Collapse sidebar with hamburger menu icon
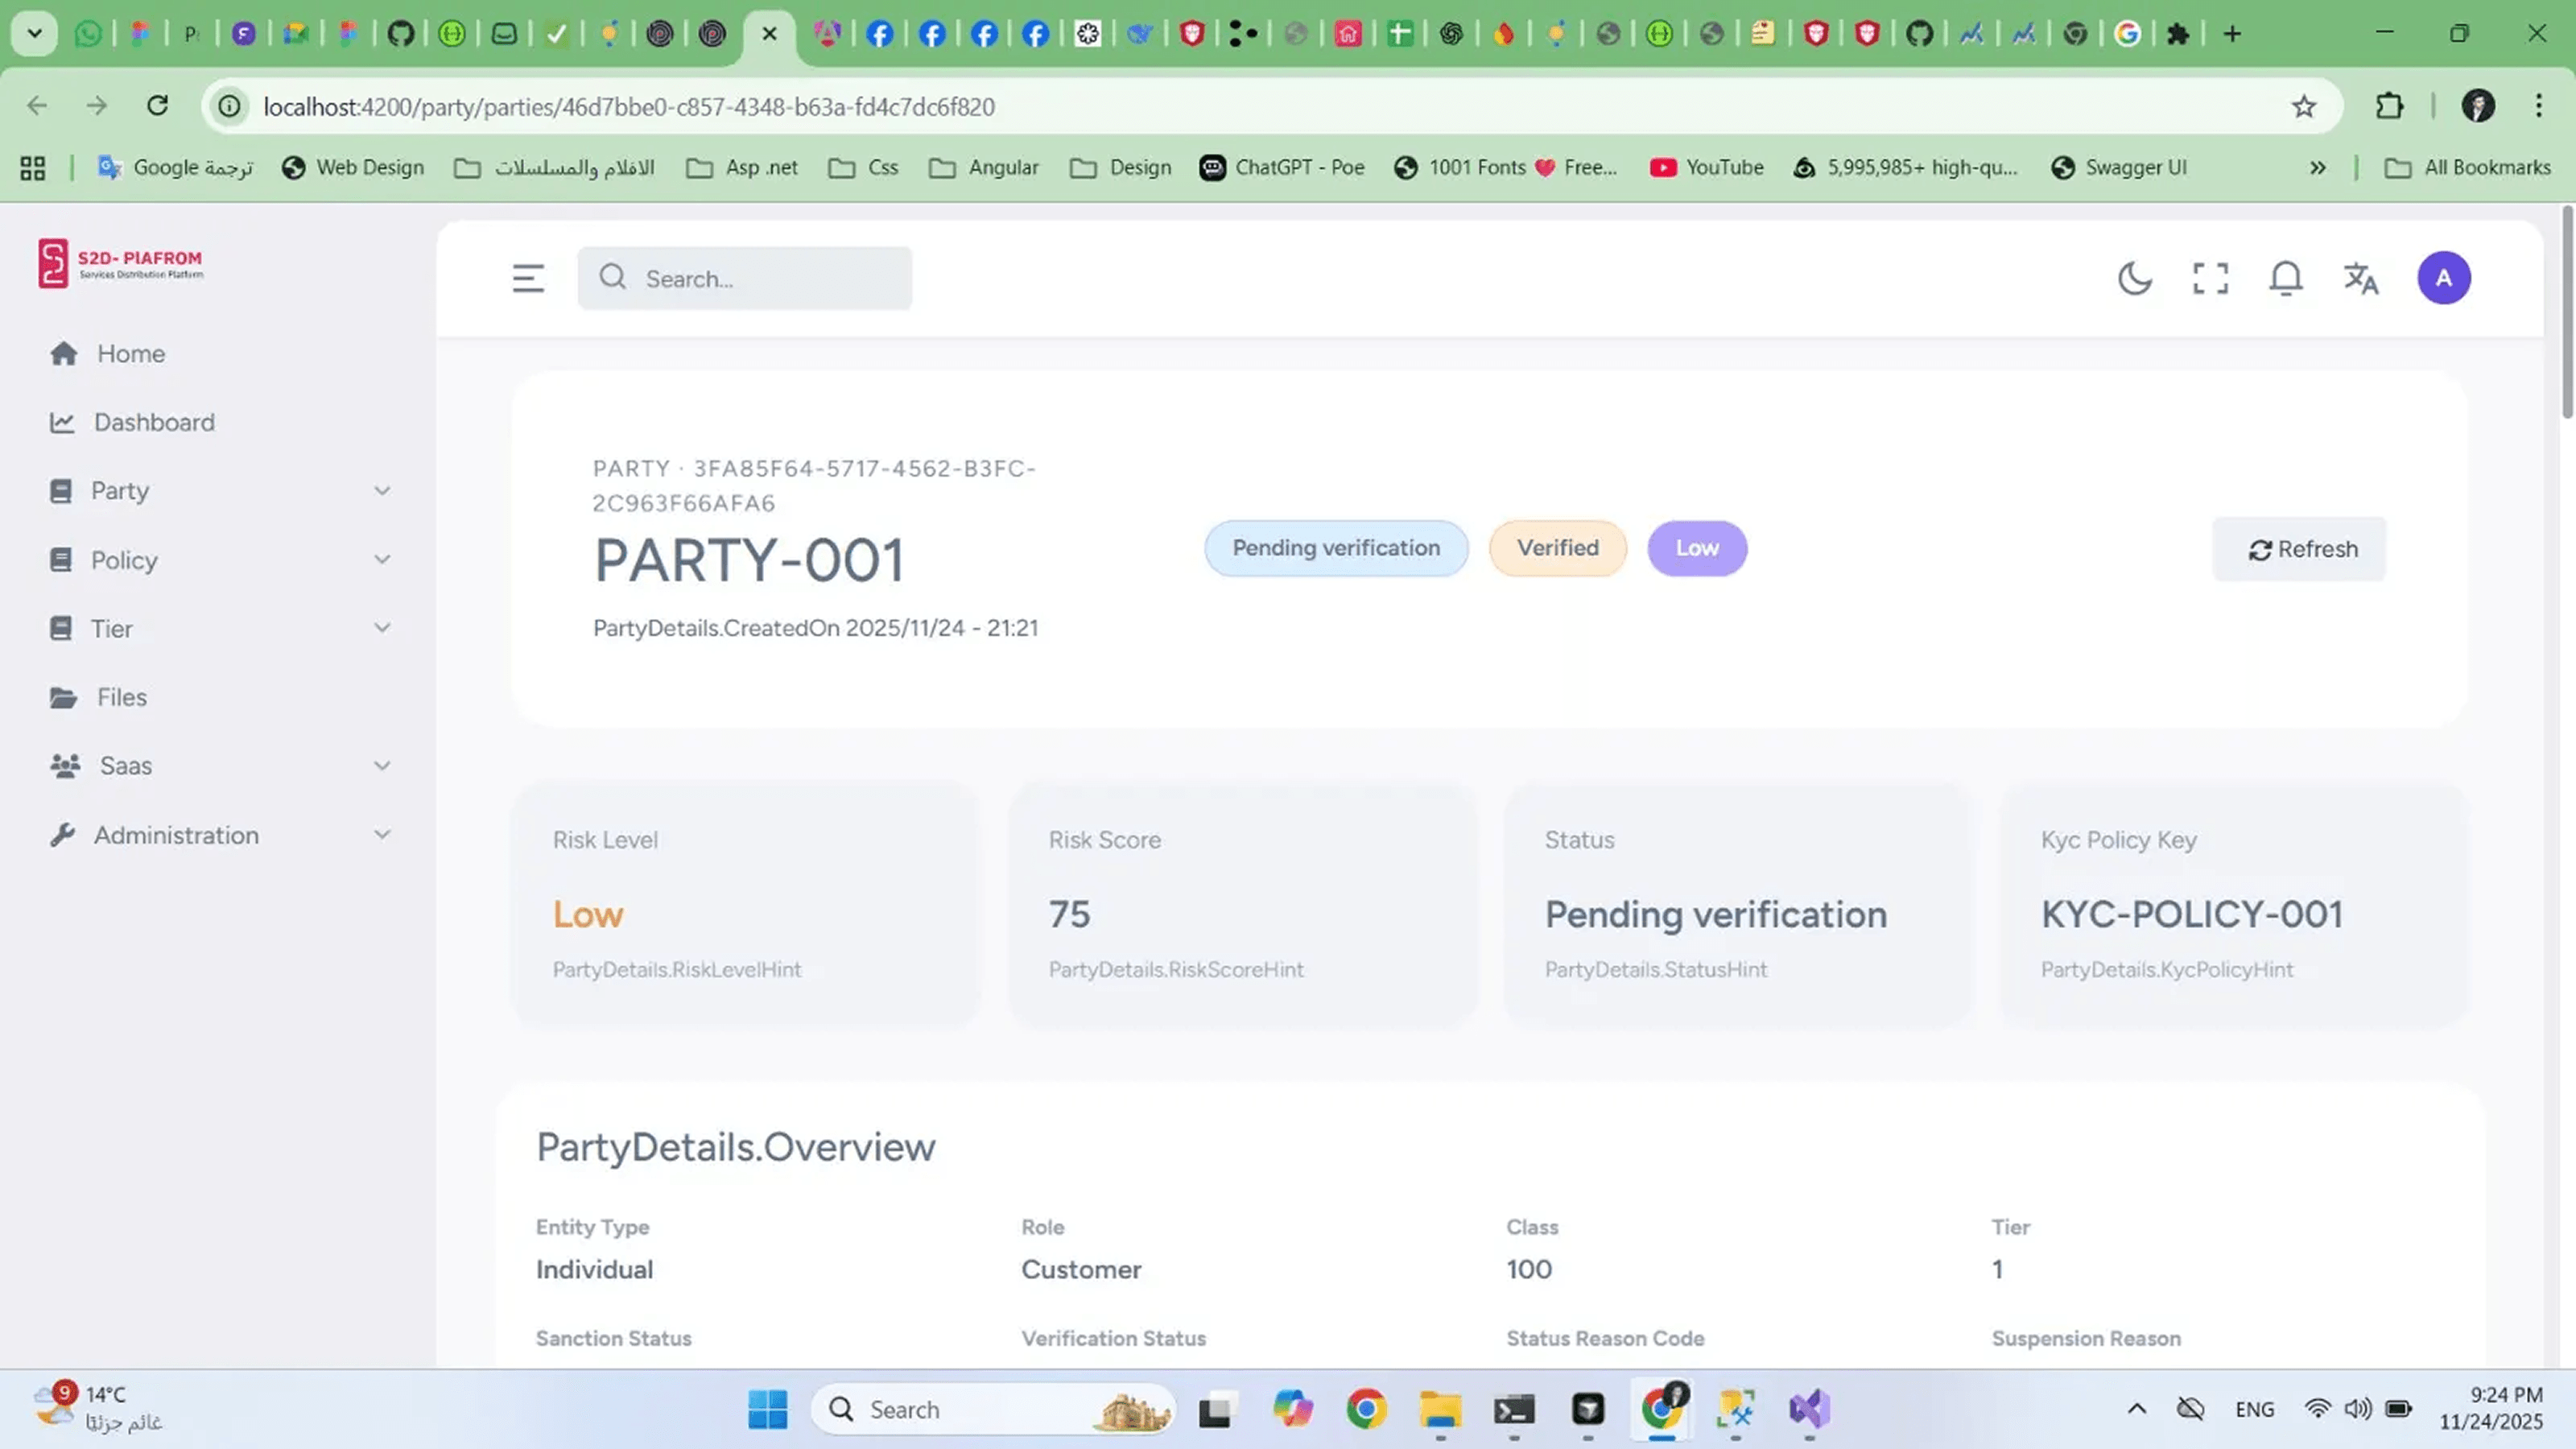This screenshot has height=1449, width=2576. (x=528, y=278)
